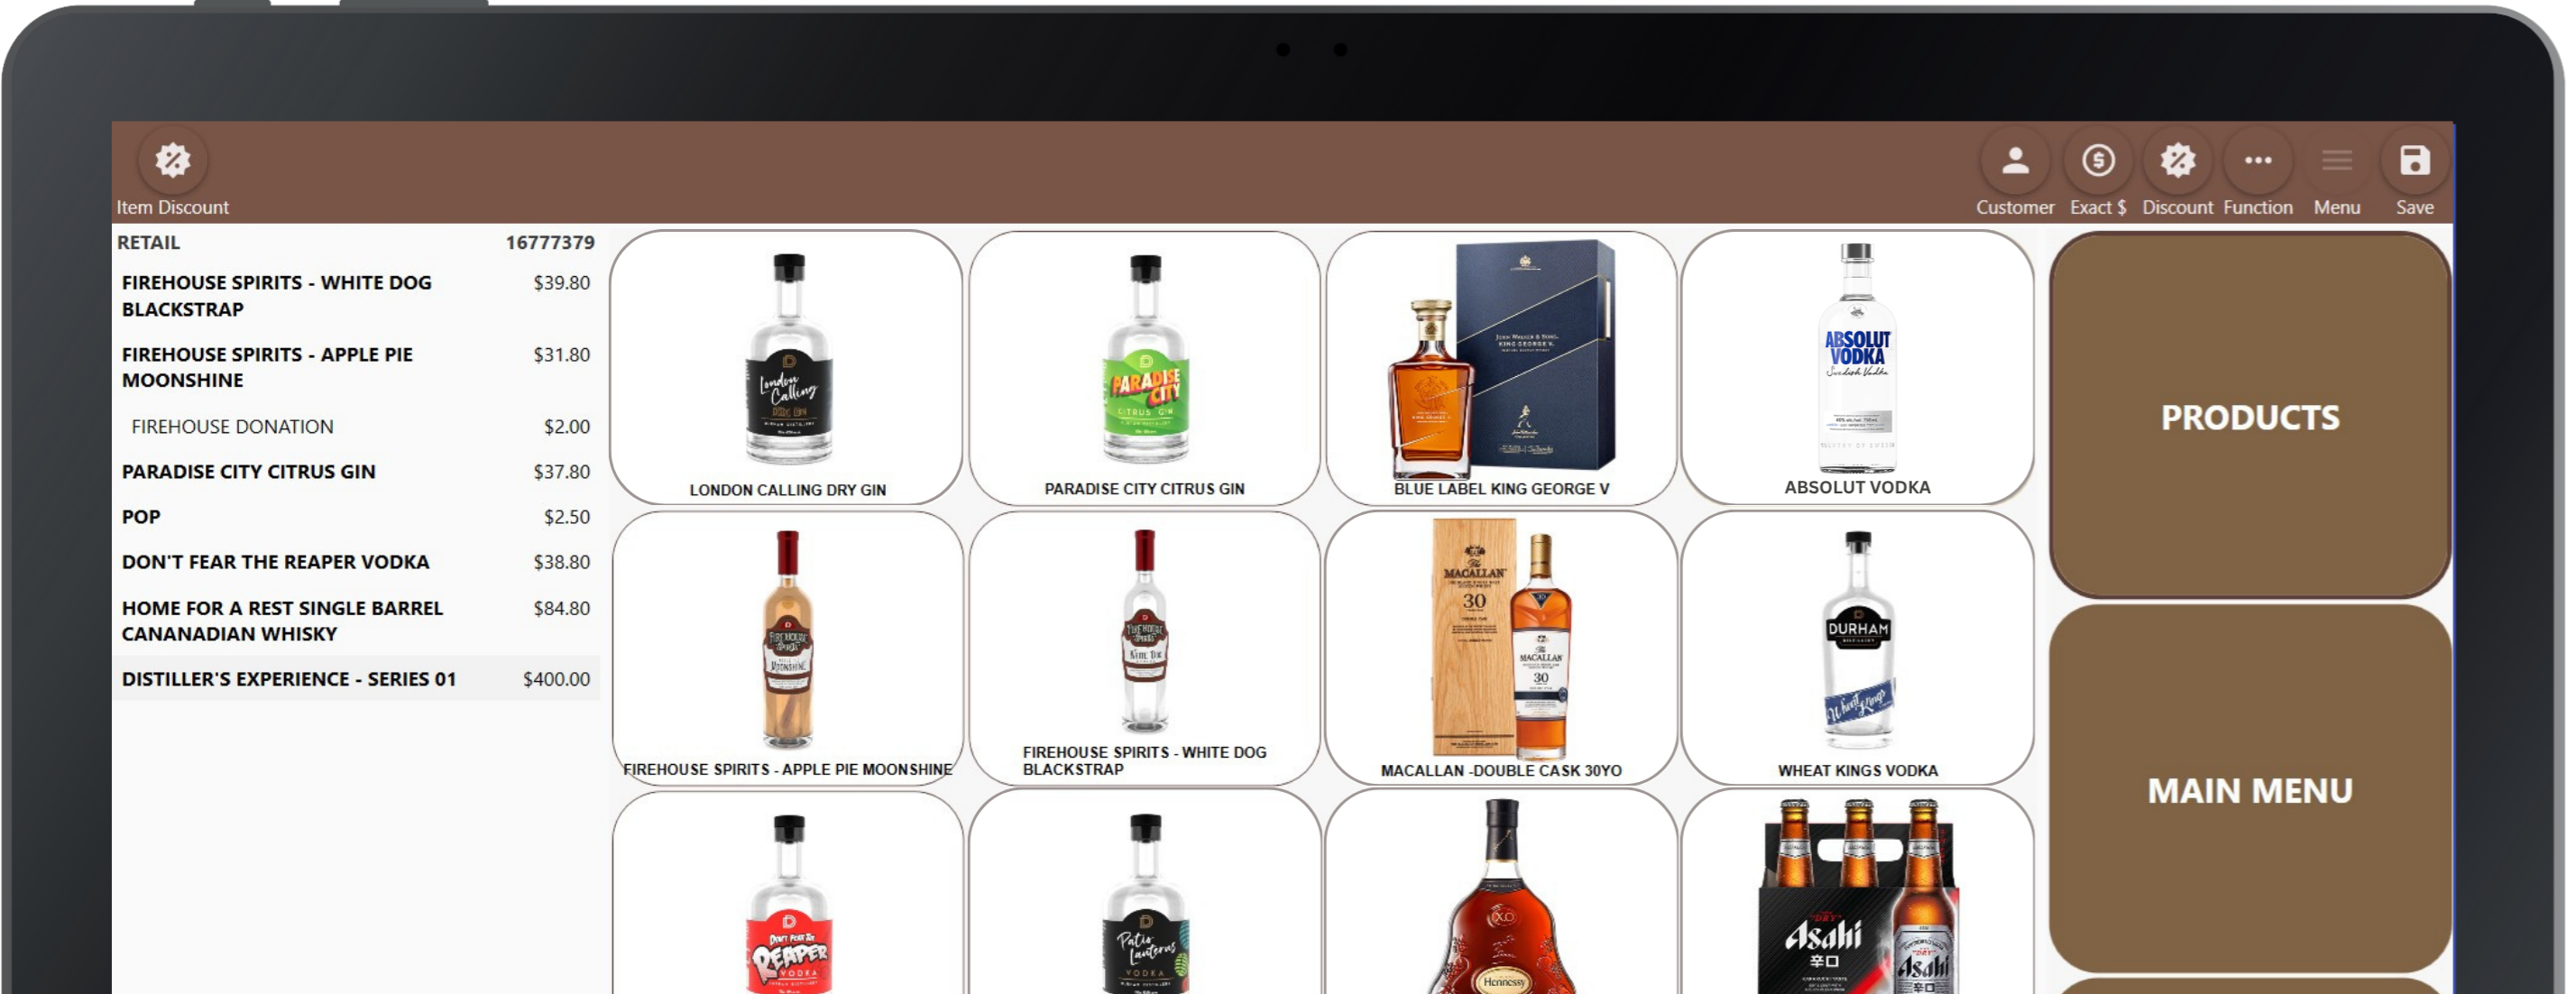This screenshot has height=994, width=2576.
Task: Open the Customer lookup
Action: click(x=2015, y=159)
